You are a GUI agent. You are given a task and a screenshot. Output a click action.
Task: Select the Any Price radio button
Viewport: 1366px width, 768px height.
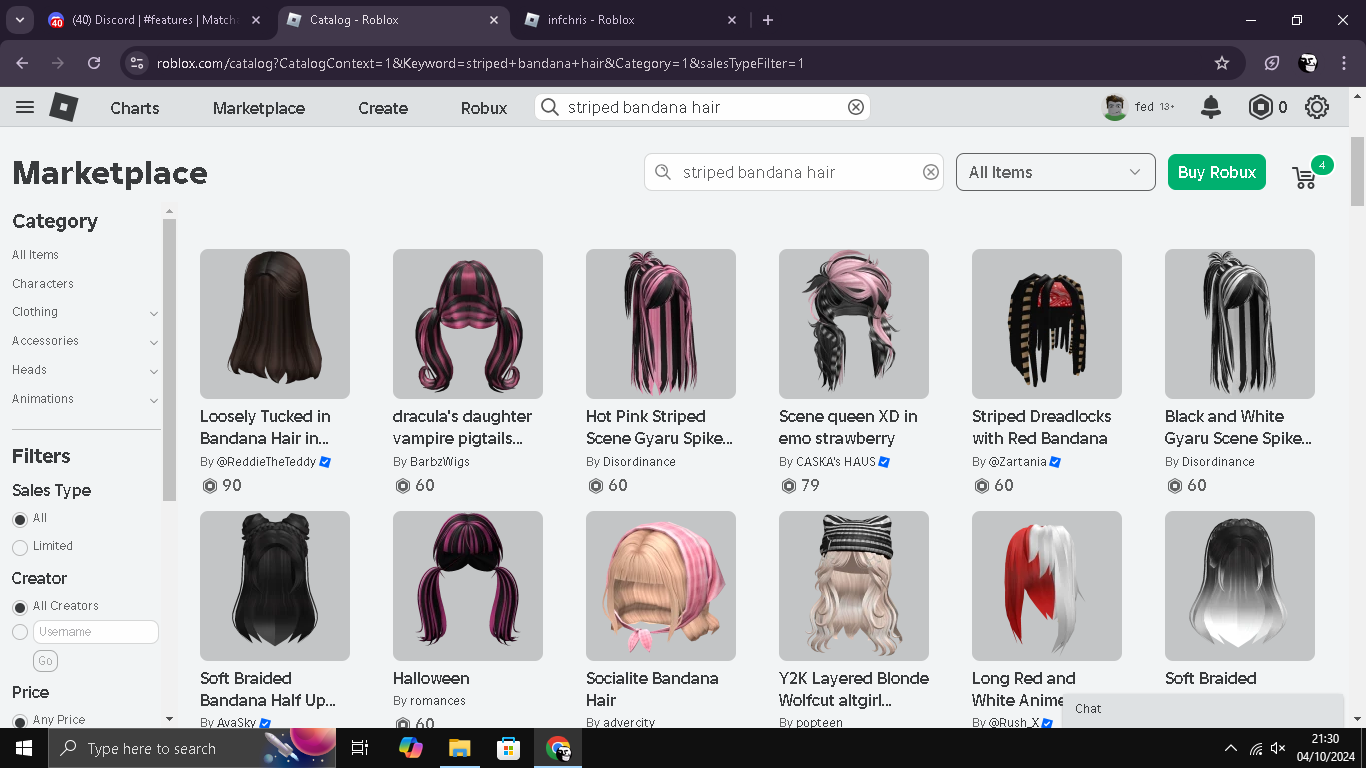20,721
